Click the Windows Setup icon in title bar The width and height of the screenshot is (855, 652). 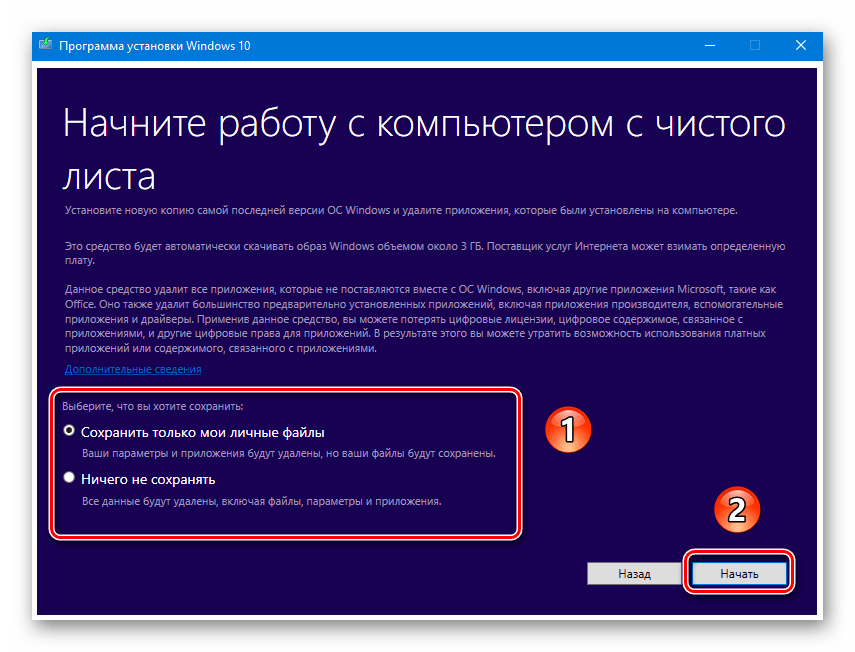pyautogui.click(x=46, y=45)
